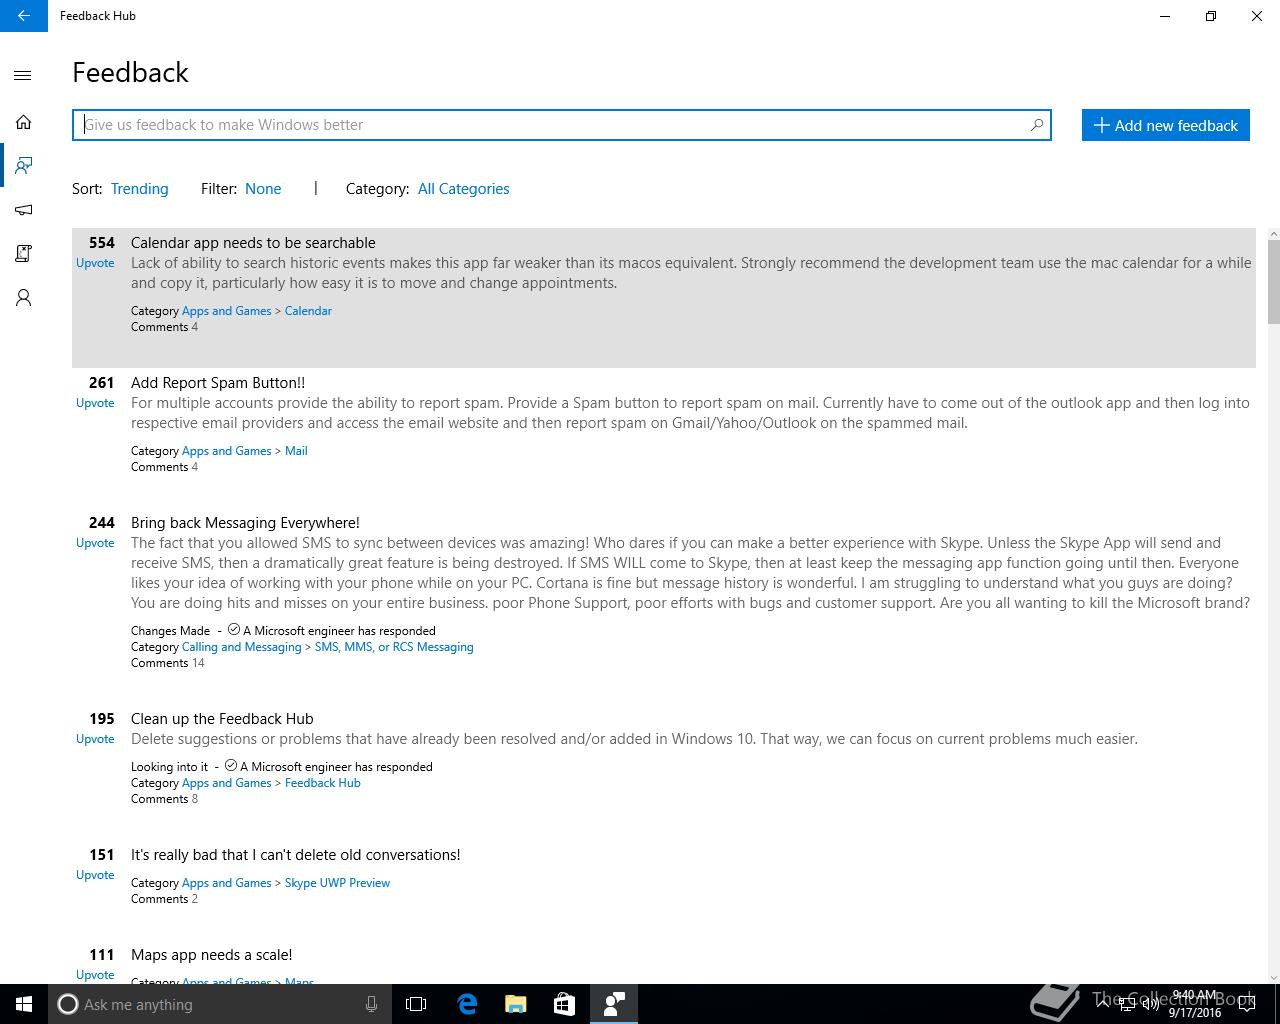1280x1024 pixels.
Task: Open 'Calendar app needs to be searchable' title
Action: (x=253, y=243)
